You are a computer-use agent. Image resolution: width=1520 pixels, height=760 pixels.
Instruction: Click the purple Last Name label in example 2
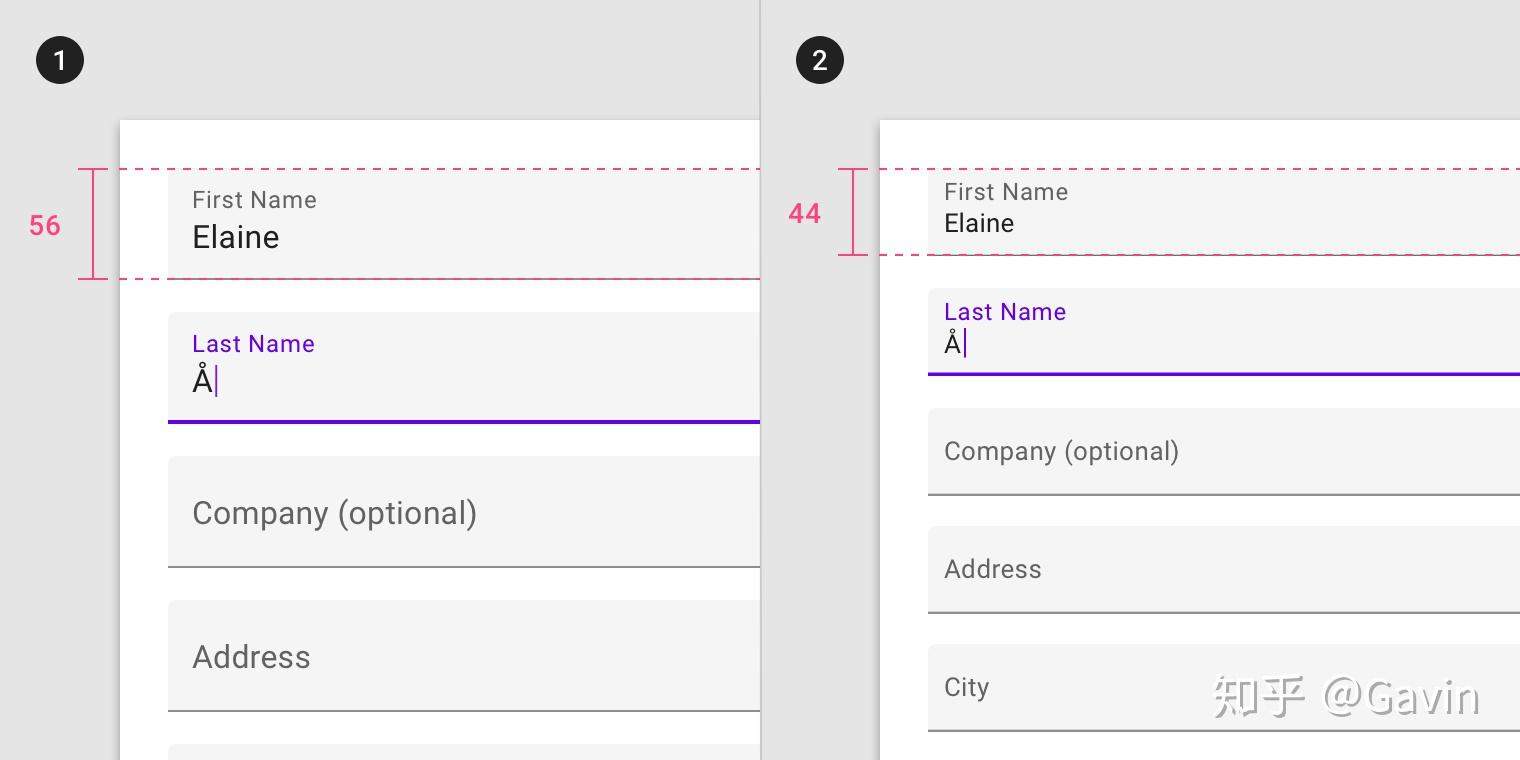[x=1005, y=312]
